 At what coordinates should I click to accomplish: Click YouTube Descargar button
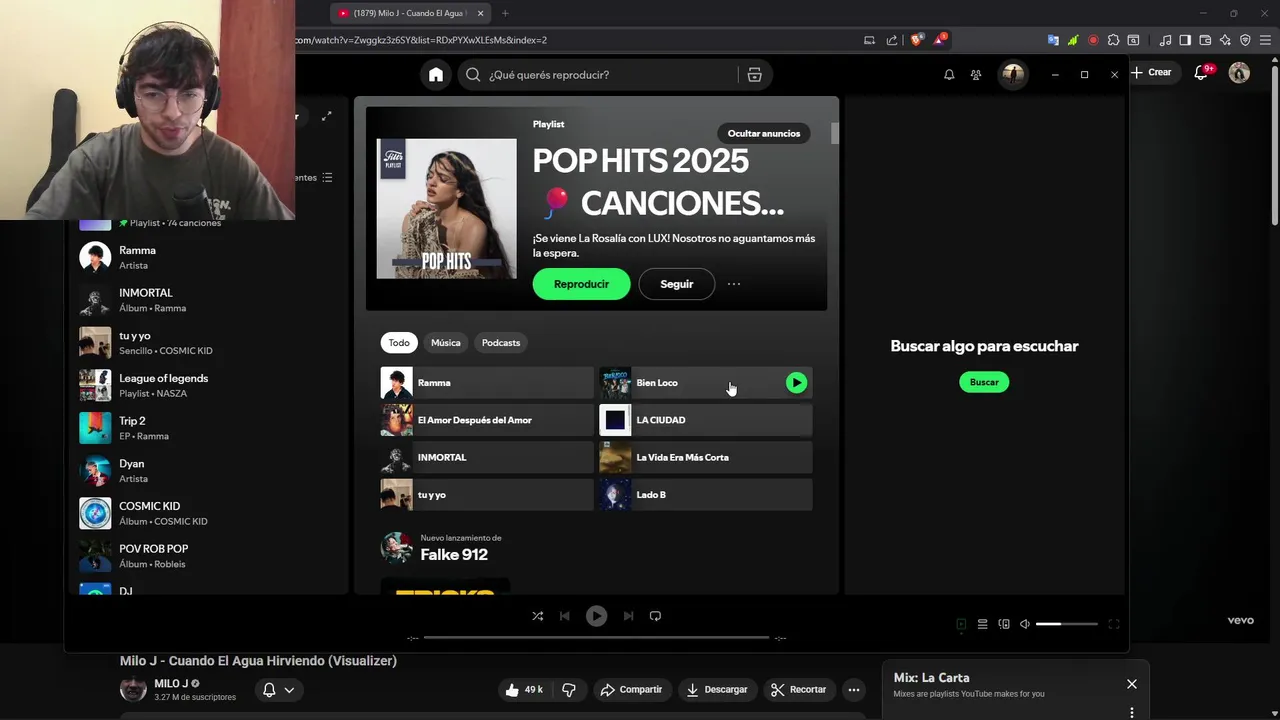717,690
